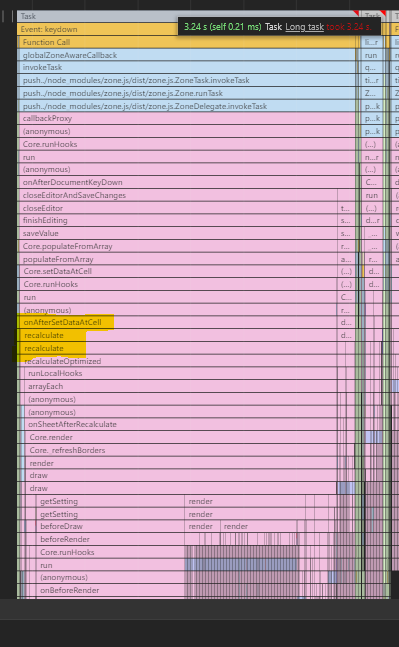Select the "Event: keydown" flame bar
The image size is (399, 647).
point(98,29)
